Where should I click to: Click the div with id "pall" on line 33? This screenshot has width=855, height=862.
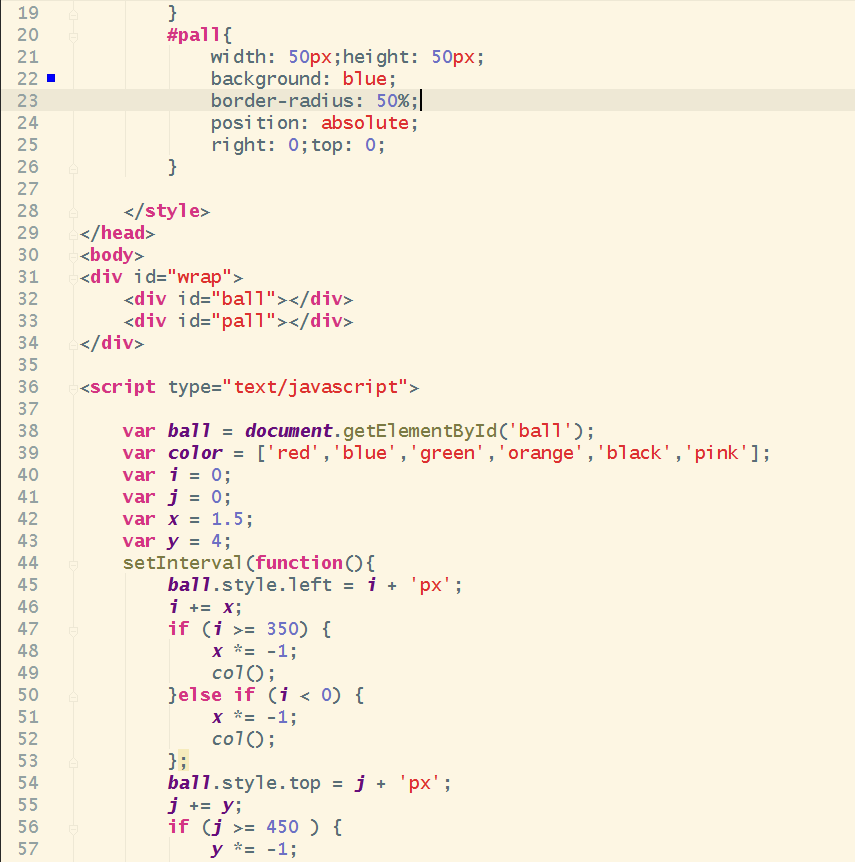point(238,321)
